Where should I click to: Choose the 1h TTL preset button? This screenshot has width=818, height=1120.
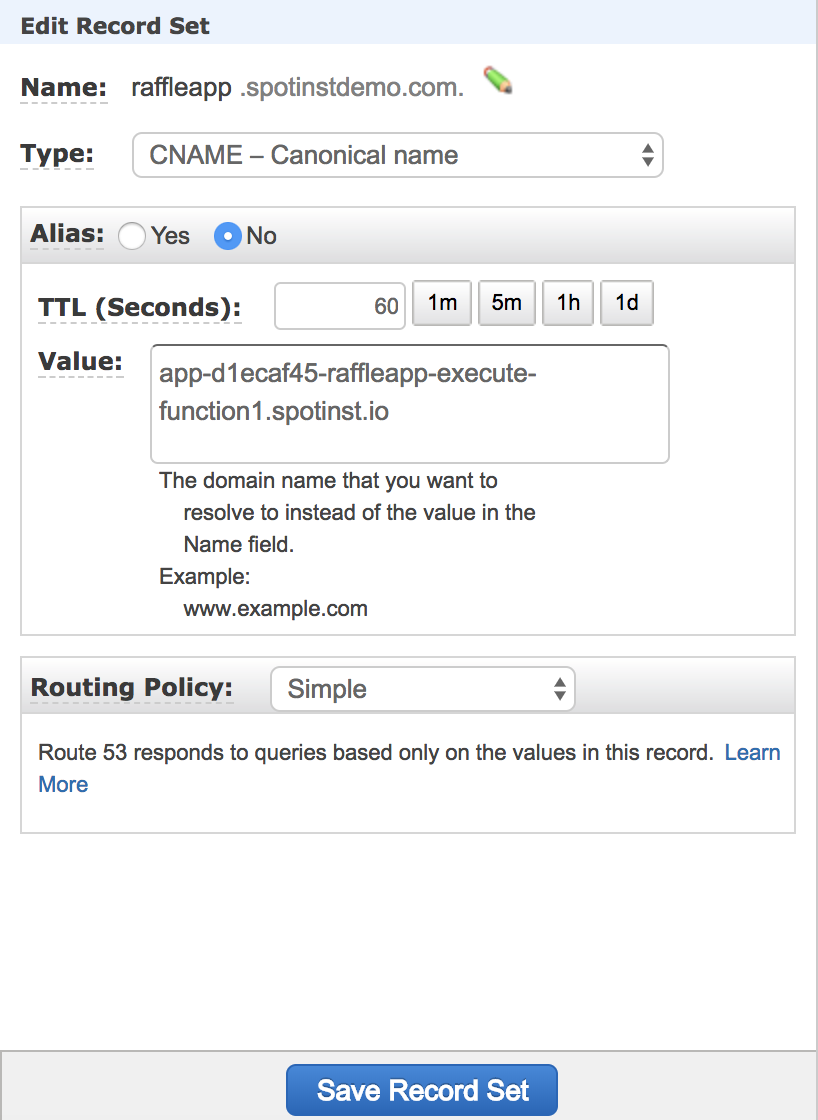568,303
